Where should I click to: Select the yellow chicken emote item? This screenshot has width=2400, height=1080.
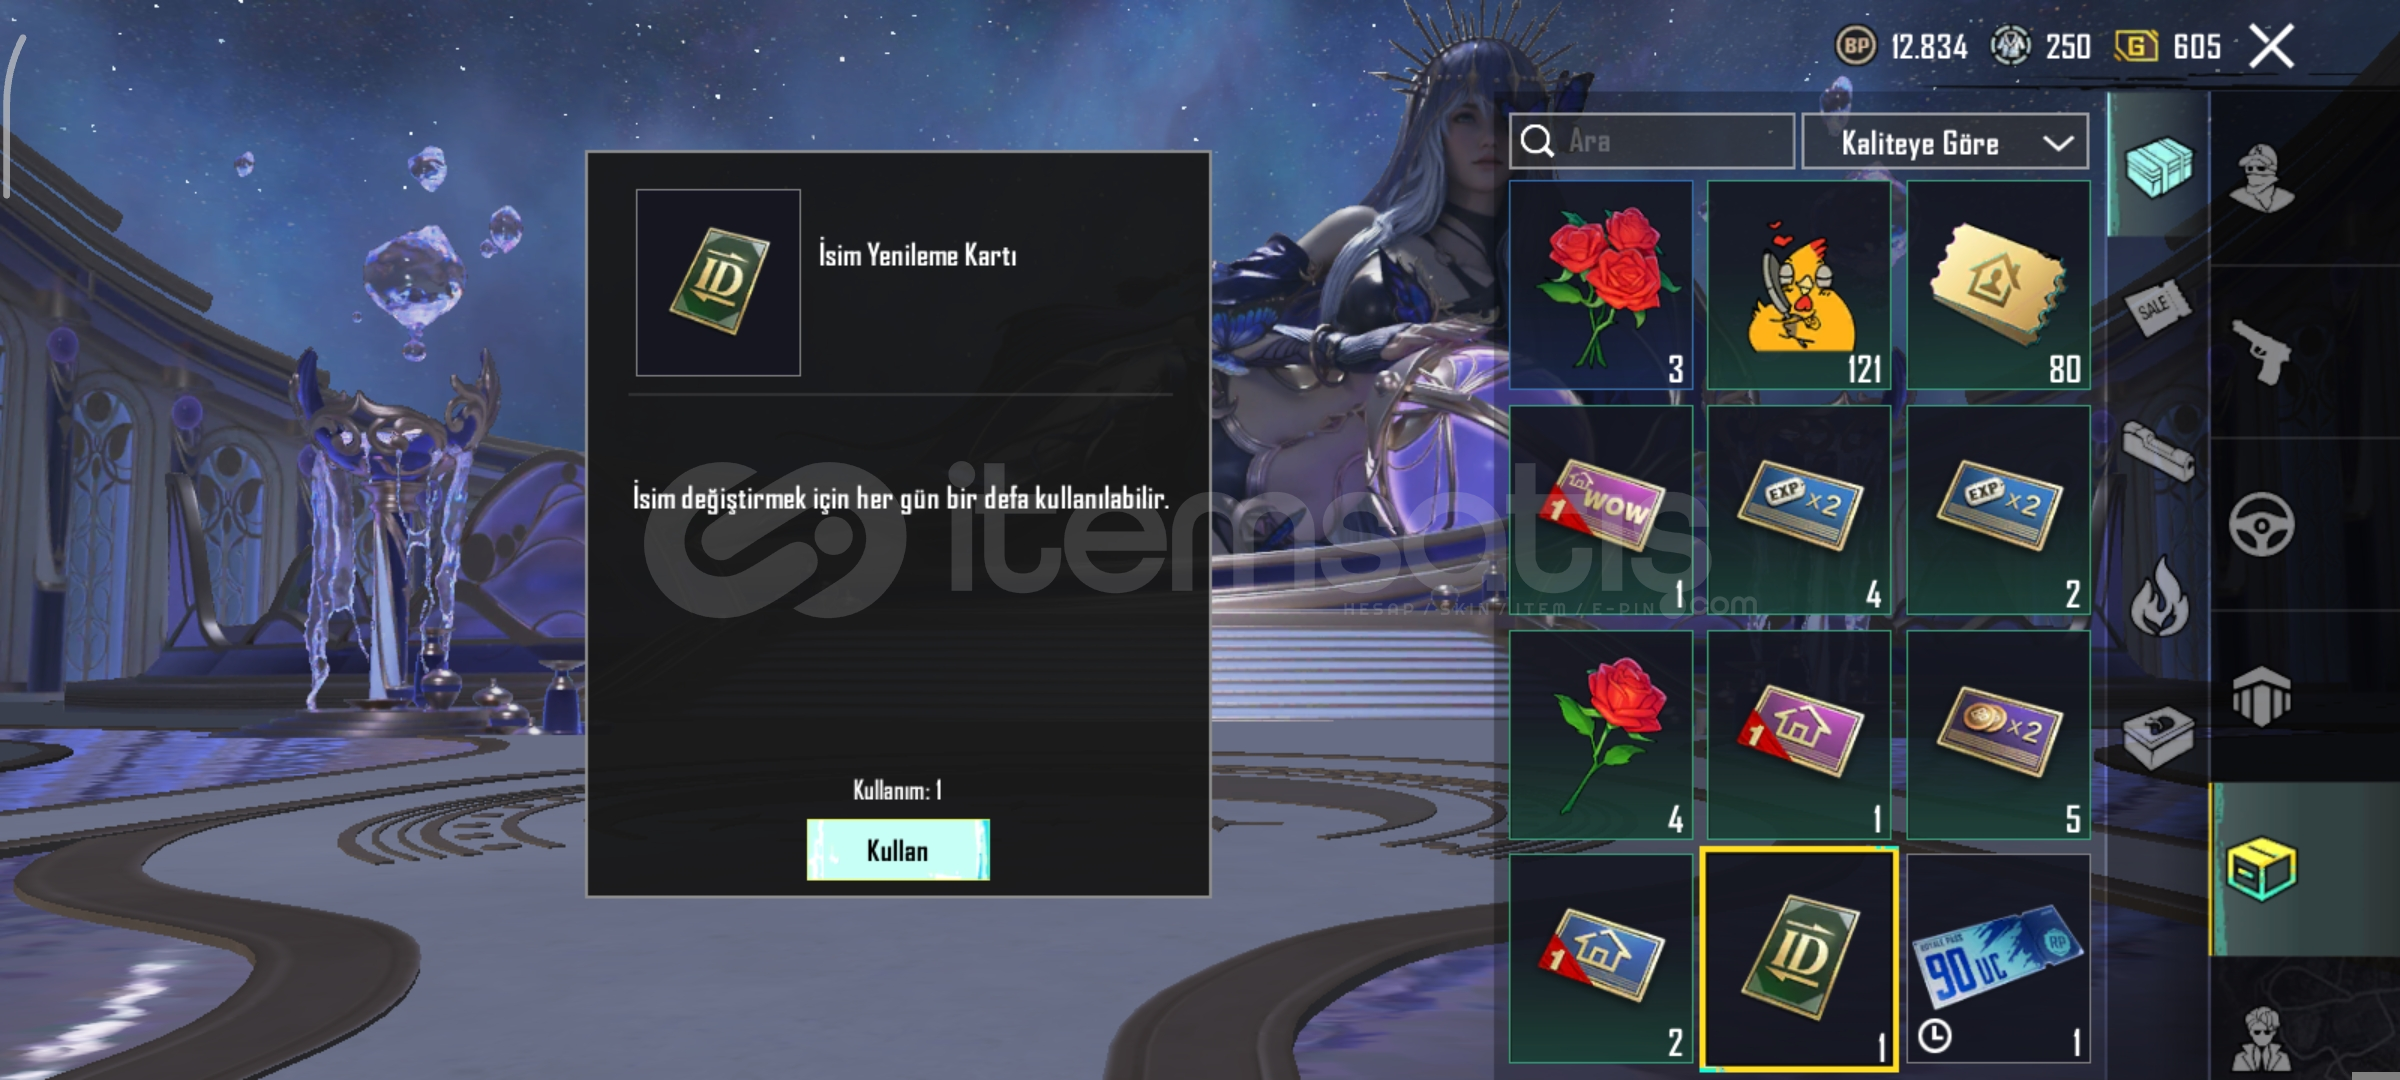[1799, 285]
